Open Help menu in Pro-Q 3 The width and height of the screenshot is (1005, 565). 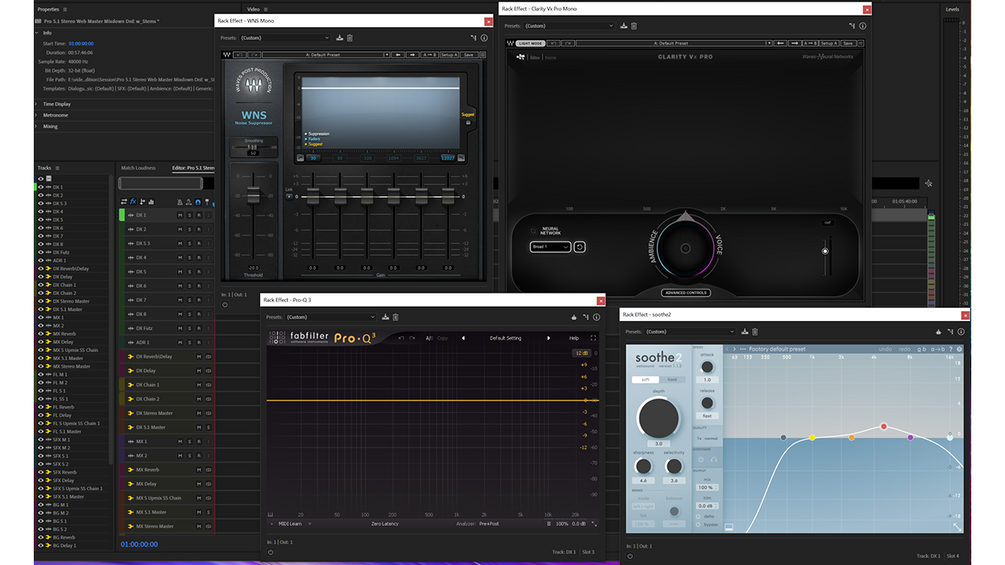pyautogui.click(x=574, y=338)
